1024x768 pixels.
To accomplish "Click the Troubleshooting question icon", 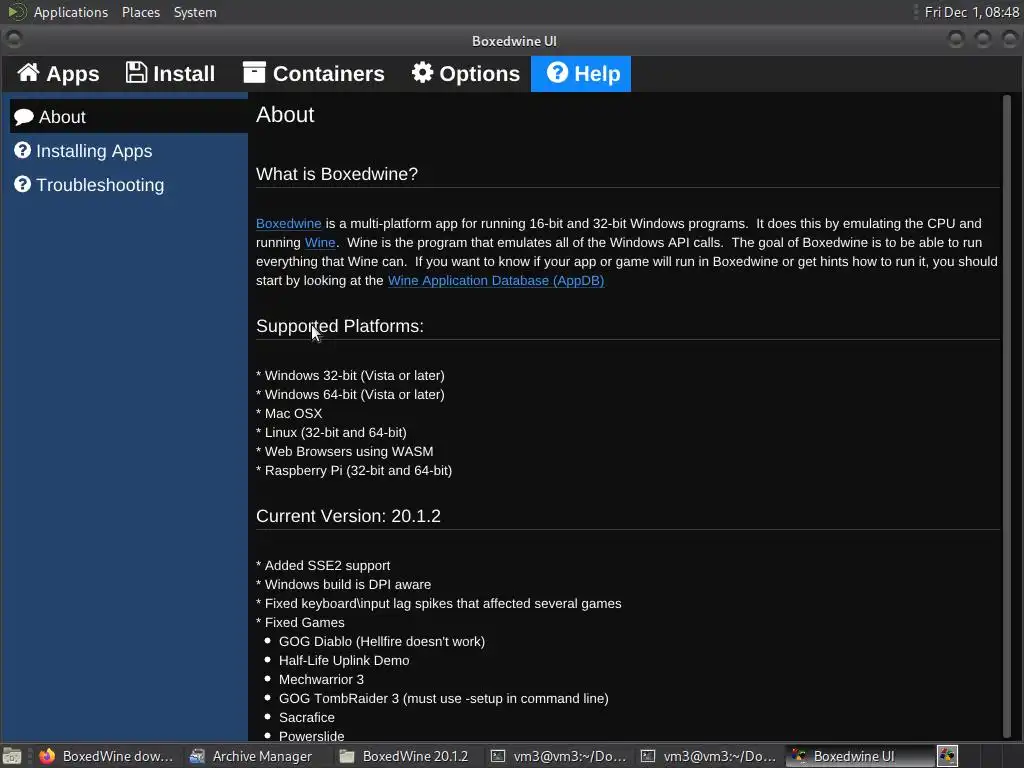I will click(22, 185).
